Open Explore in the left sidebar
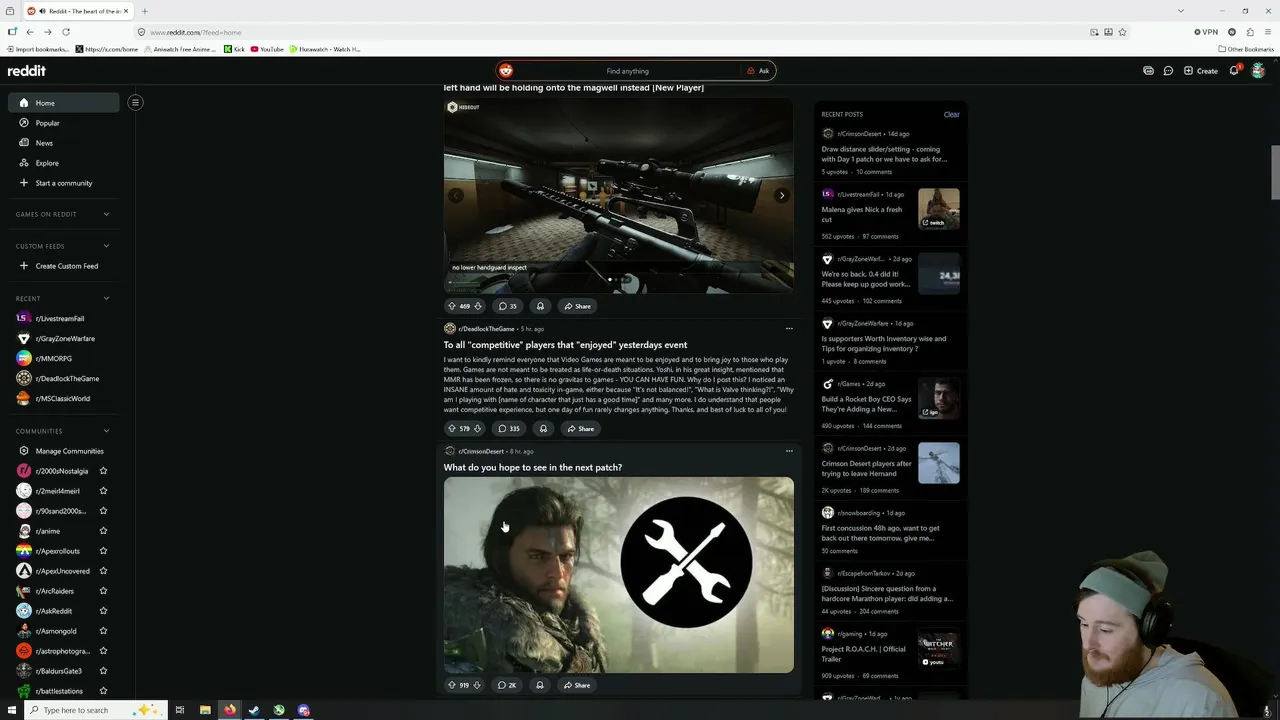Image resolution: width=1280 pixels, height=720 pixels. coord(64,163)
